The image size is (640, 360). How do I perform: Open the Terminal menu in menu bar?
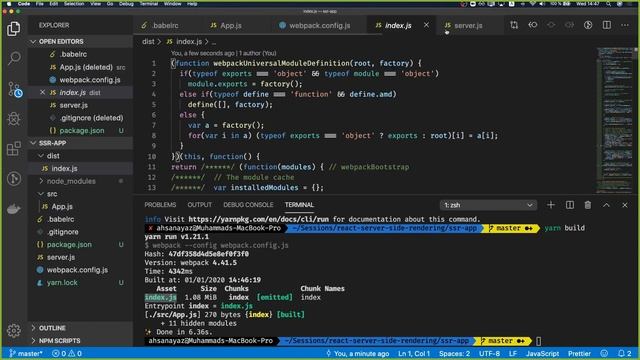click(149, 4)
